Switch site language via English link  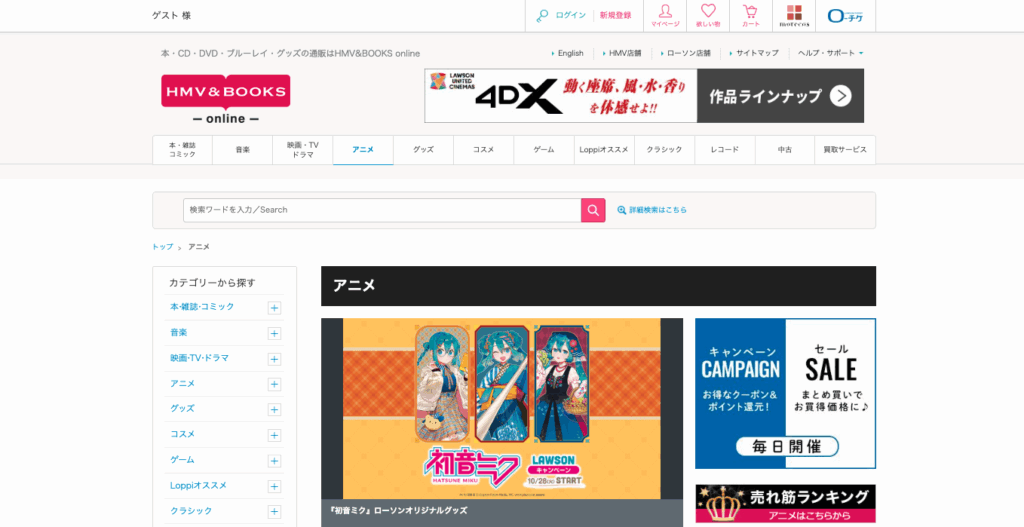[570, 53]
